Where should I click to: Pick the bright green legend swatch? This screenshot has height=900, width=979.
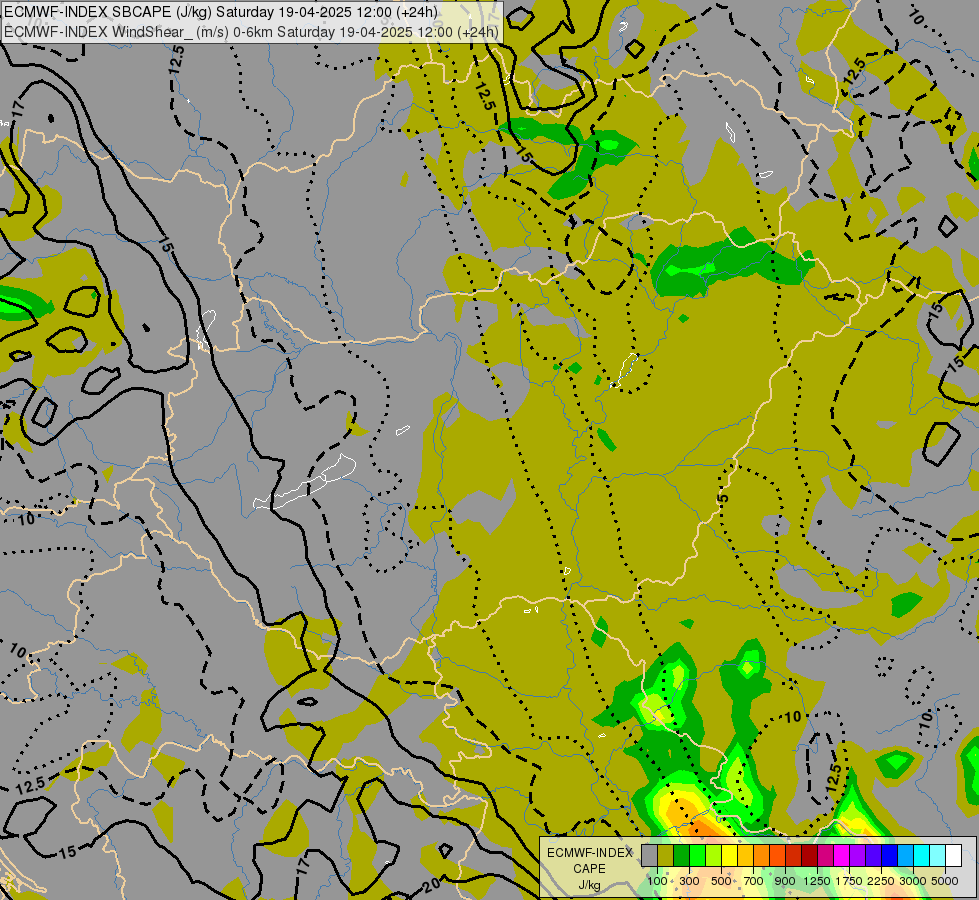coord(697,855)
